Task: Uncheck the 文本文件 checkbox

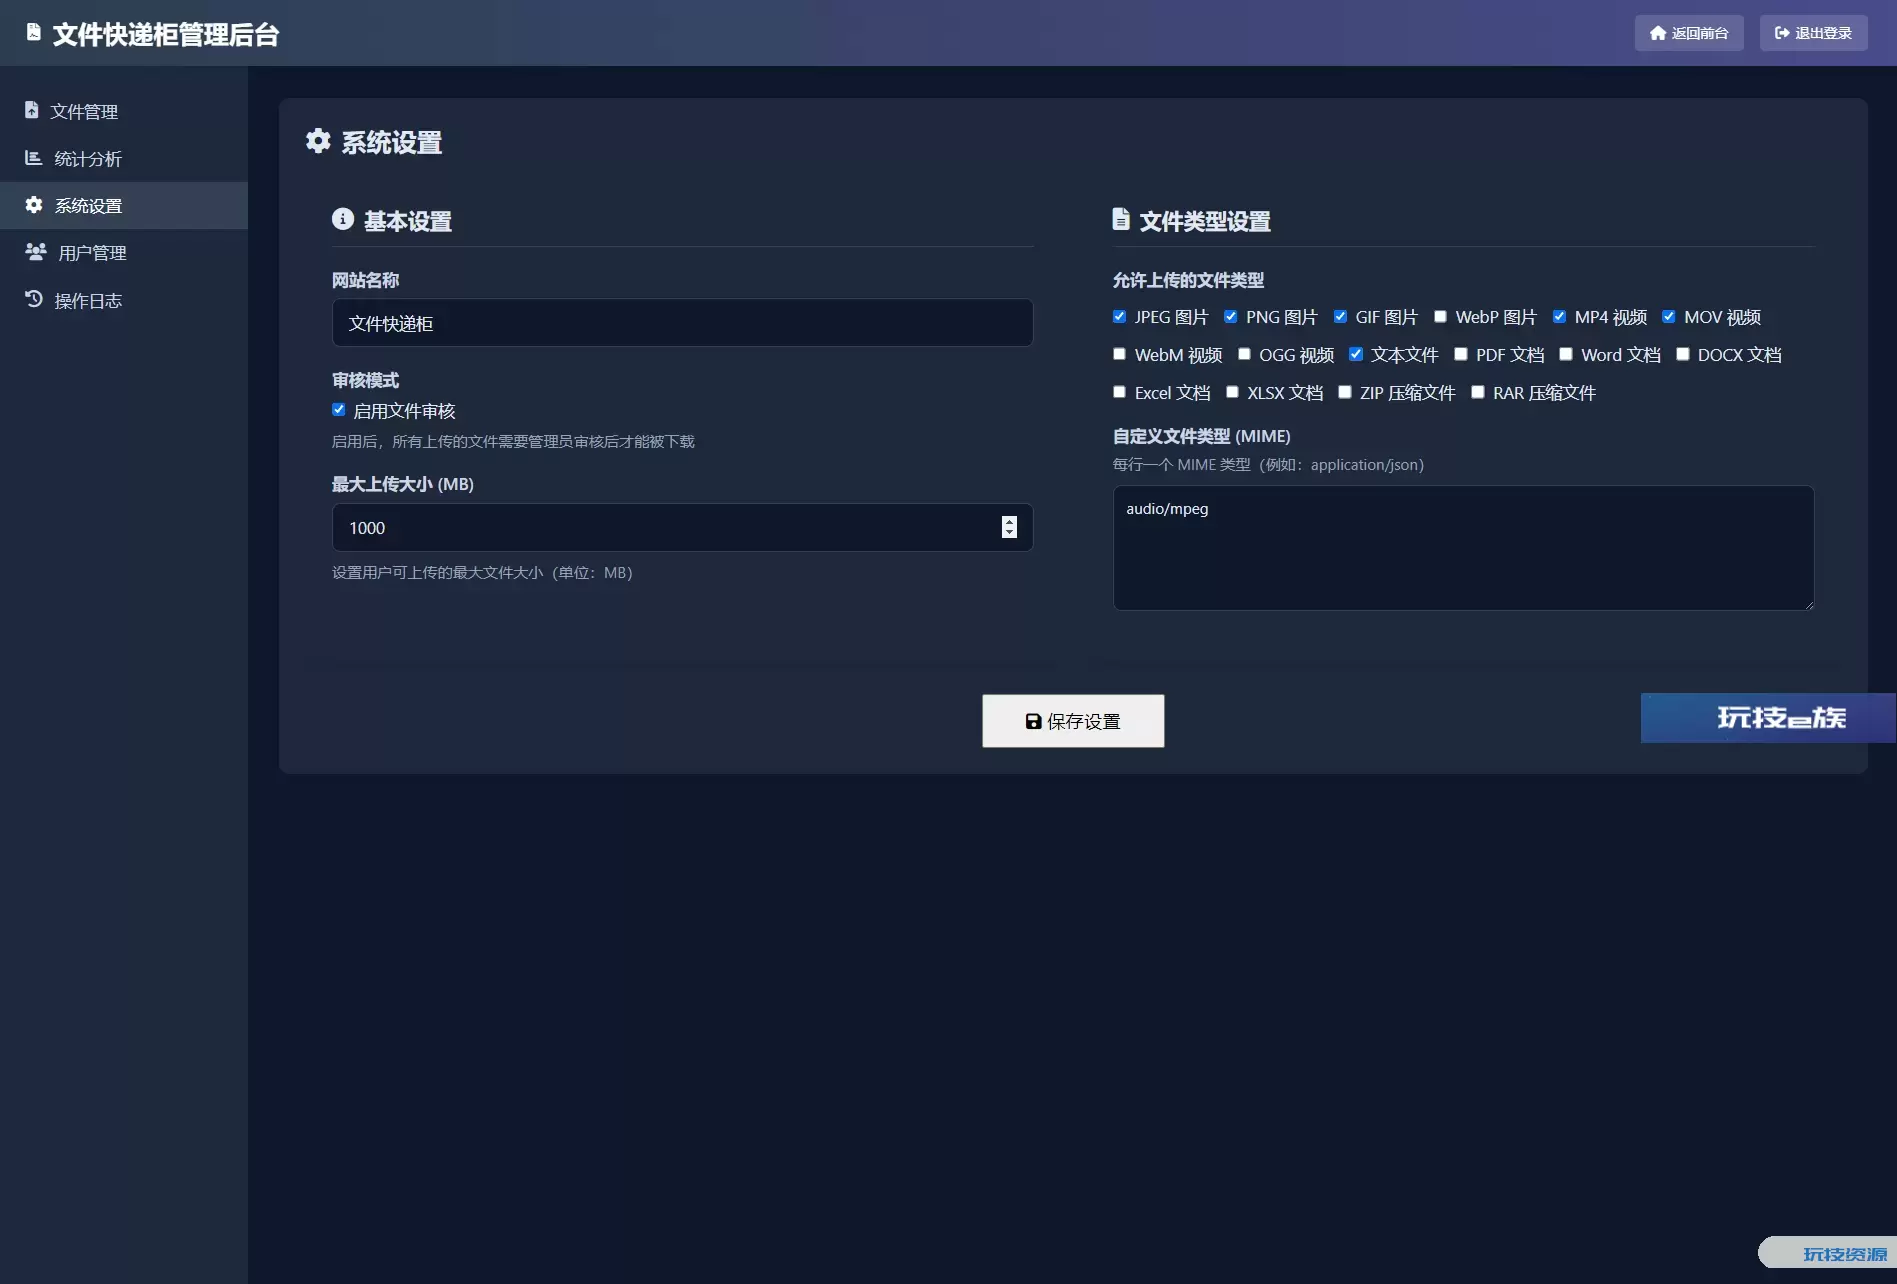Action: click(x=1356, y=354)
